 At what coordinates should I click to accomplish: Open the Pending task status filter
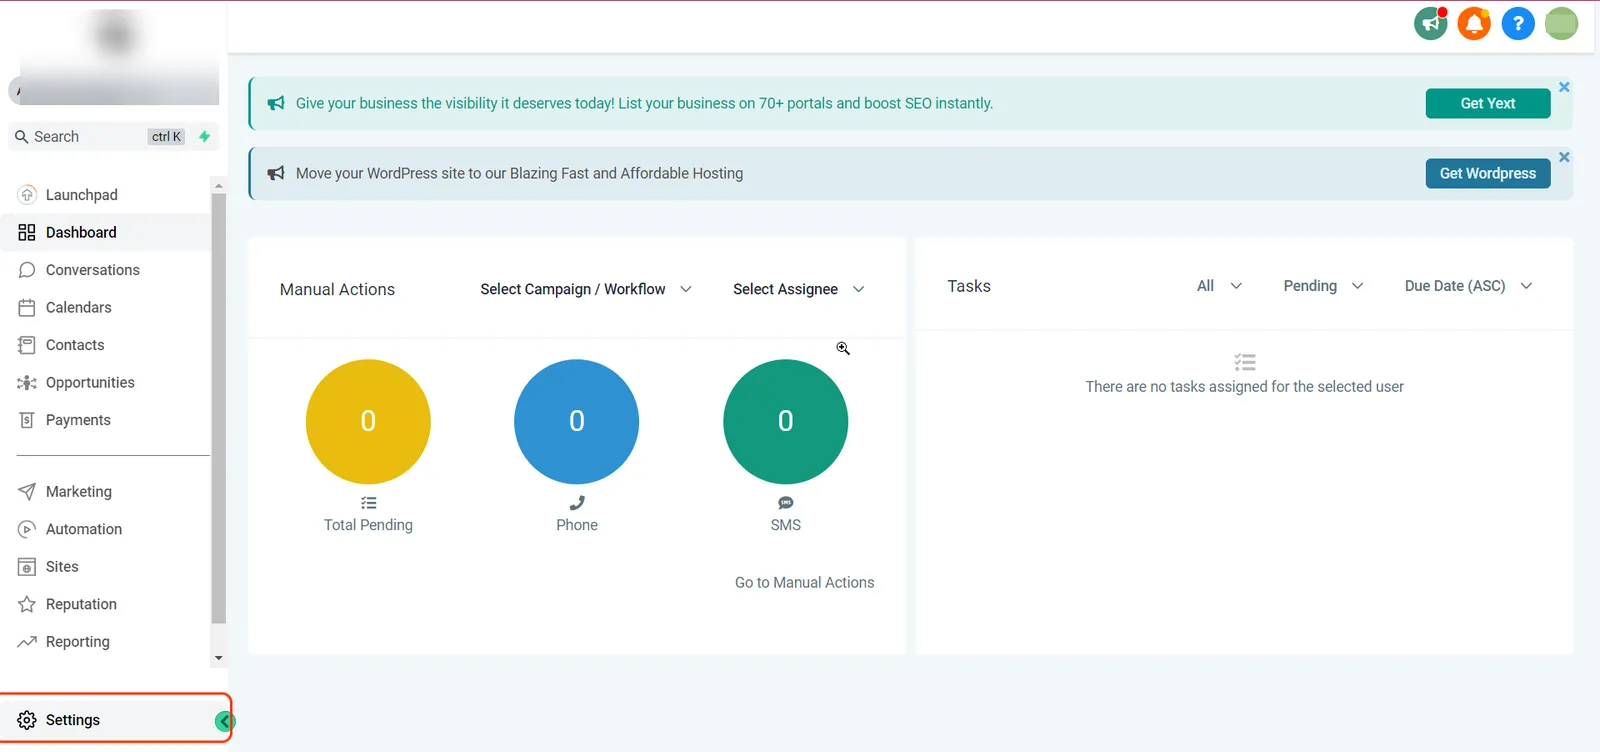[1323, 286]
